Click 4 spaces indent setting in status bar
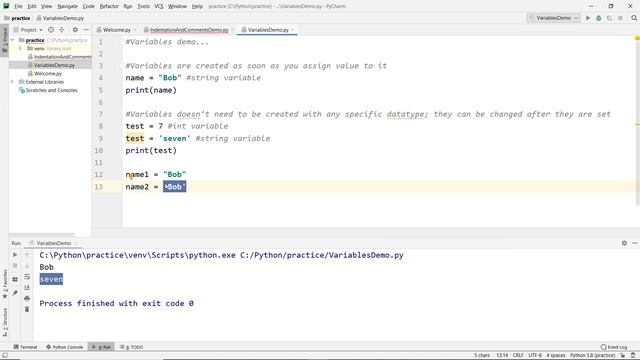The width and height of the screenshot is (640, 360). (556, 355)
